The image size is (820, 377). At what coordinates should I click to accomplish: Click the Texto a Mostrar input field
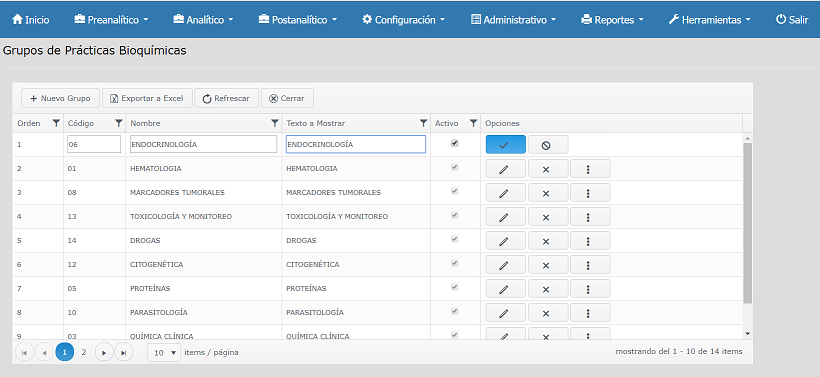click(x=356, y=144)
